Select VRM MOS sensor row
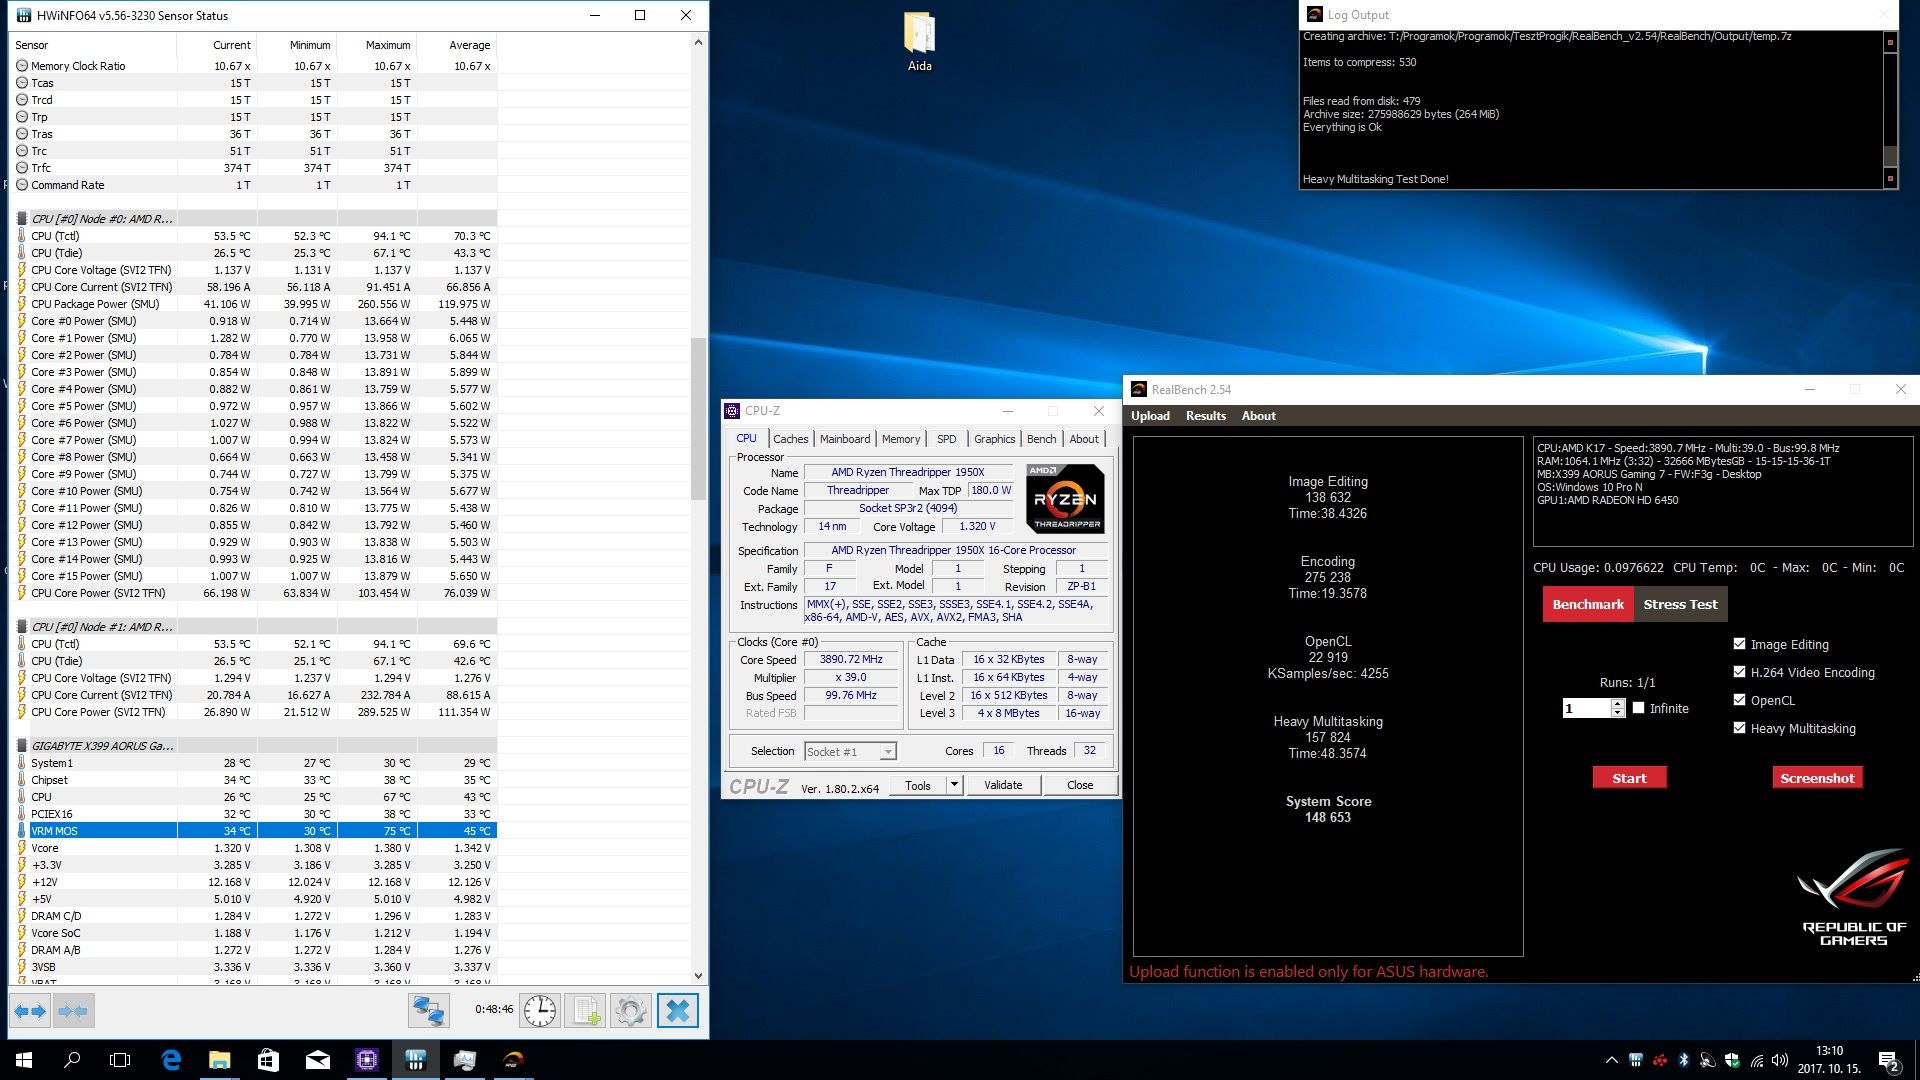This screenshot has height=1080, width=1920. [253, 831]
